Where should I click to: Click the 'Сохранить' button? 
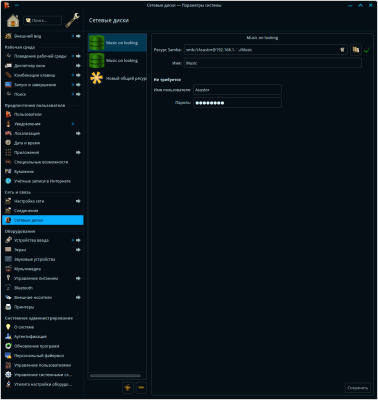click(x=357, y=388)
